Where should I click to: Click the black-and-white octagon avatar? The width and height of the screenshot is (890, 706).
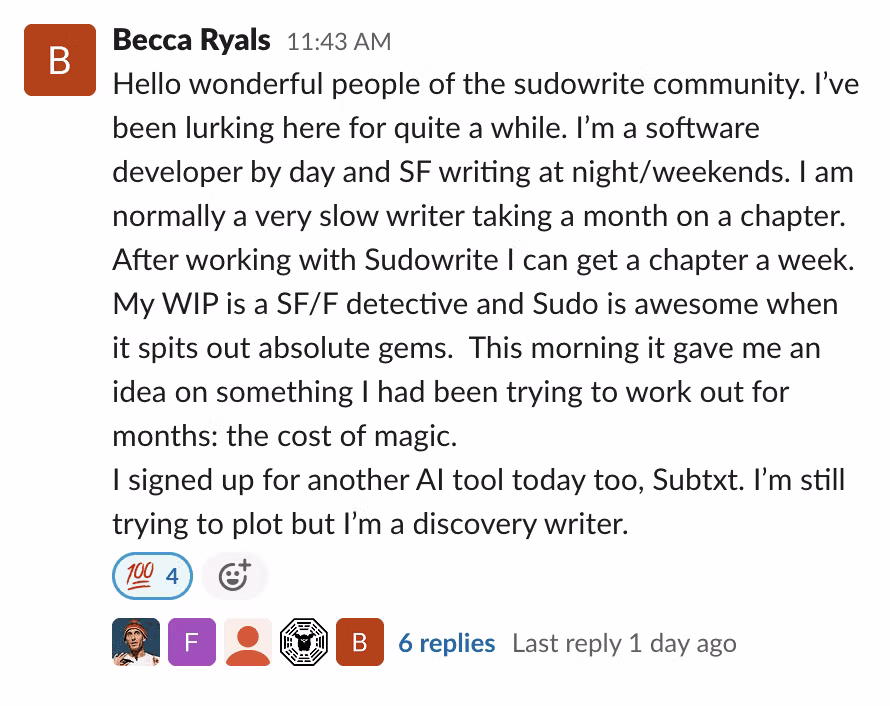[x=303, y=642]
